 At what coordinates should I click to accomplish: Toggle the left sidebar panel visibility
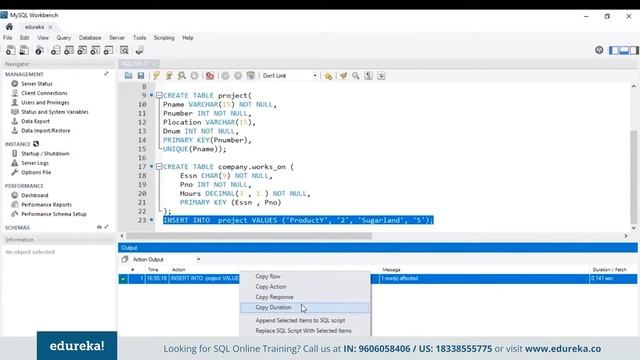[613, 50]
